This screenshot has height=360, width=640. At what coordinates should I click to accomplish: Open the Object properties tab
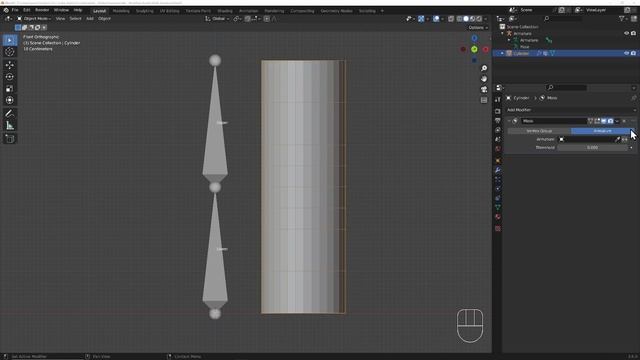(x=498, y=160)
